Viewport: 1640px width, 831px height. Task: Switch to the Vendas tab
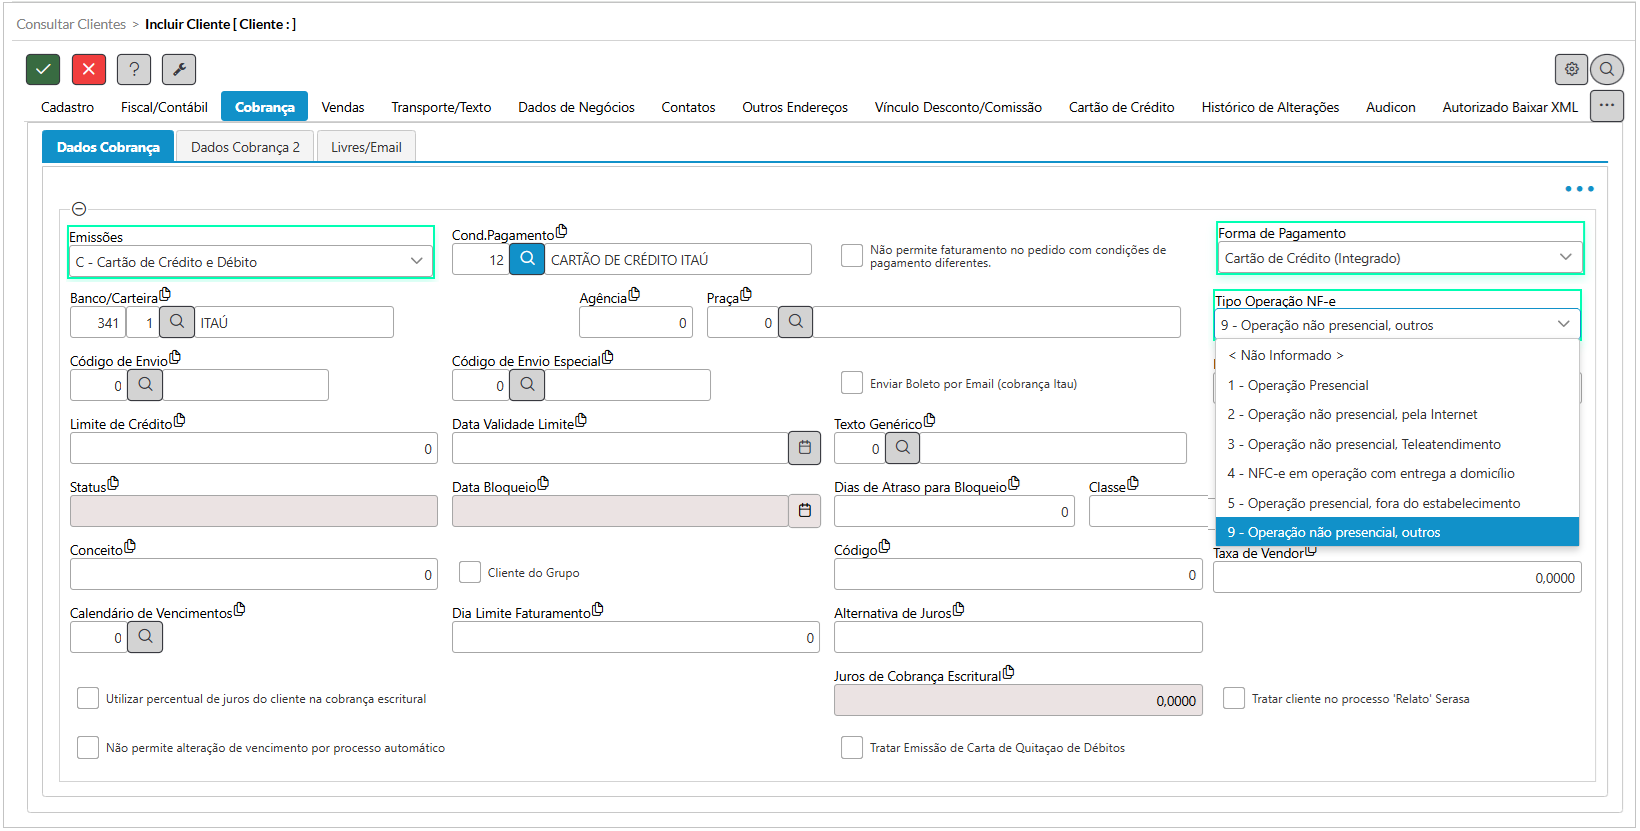point(342,107)
